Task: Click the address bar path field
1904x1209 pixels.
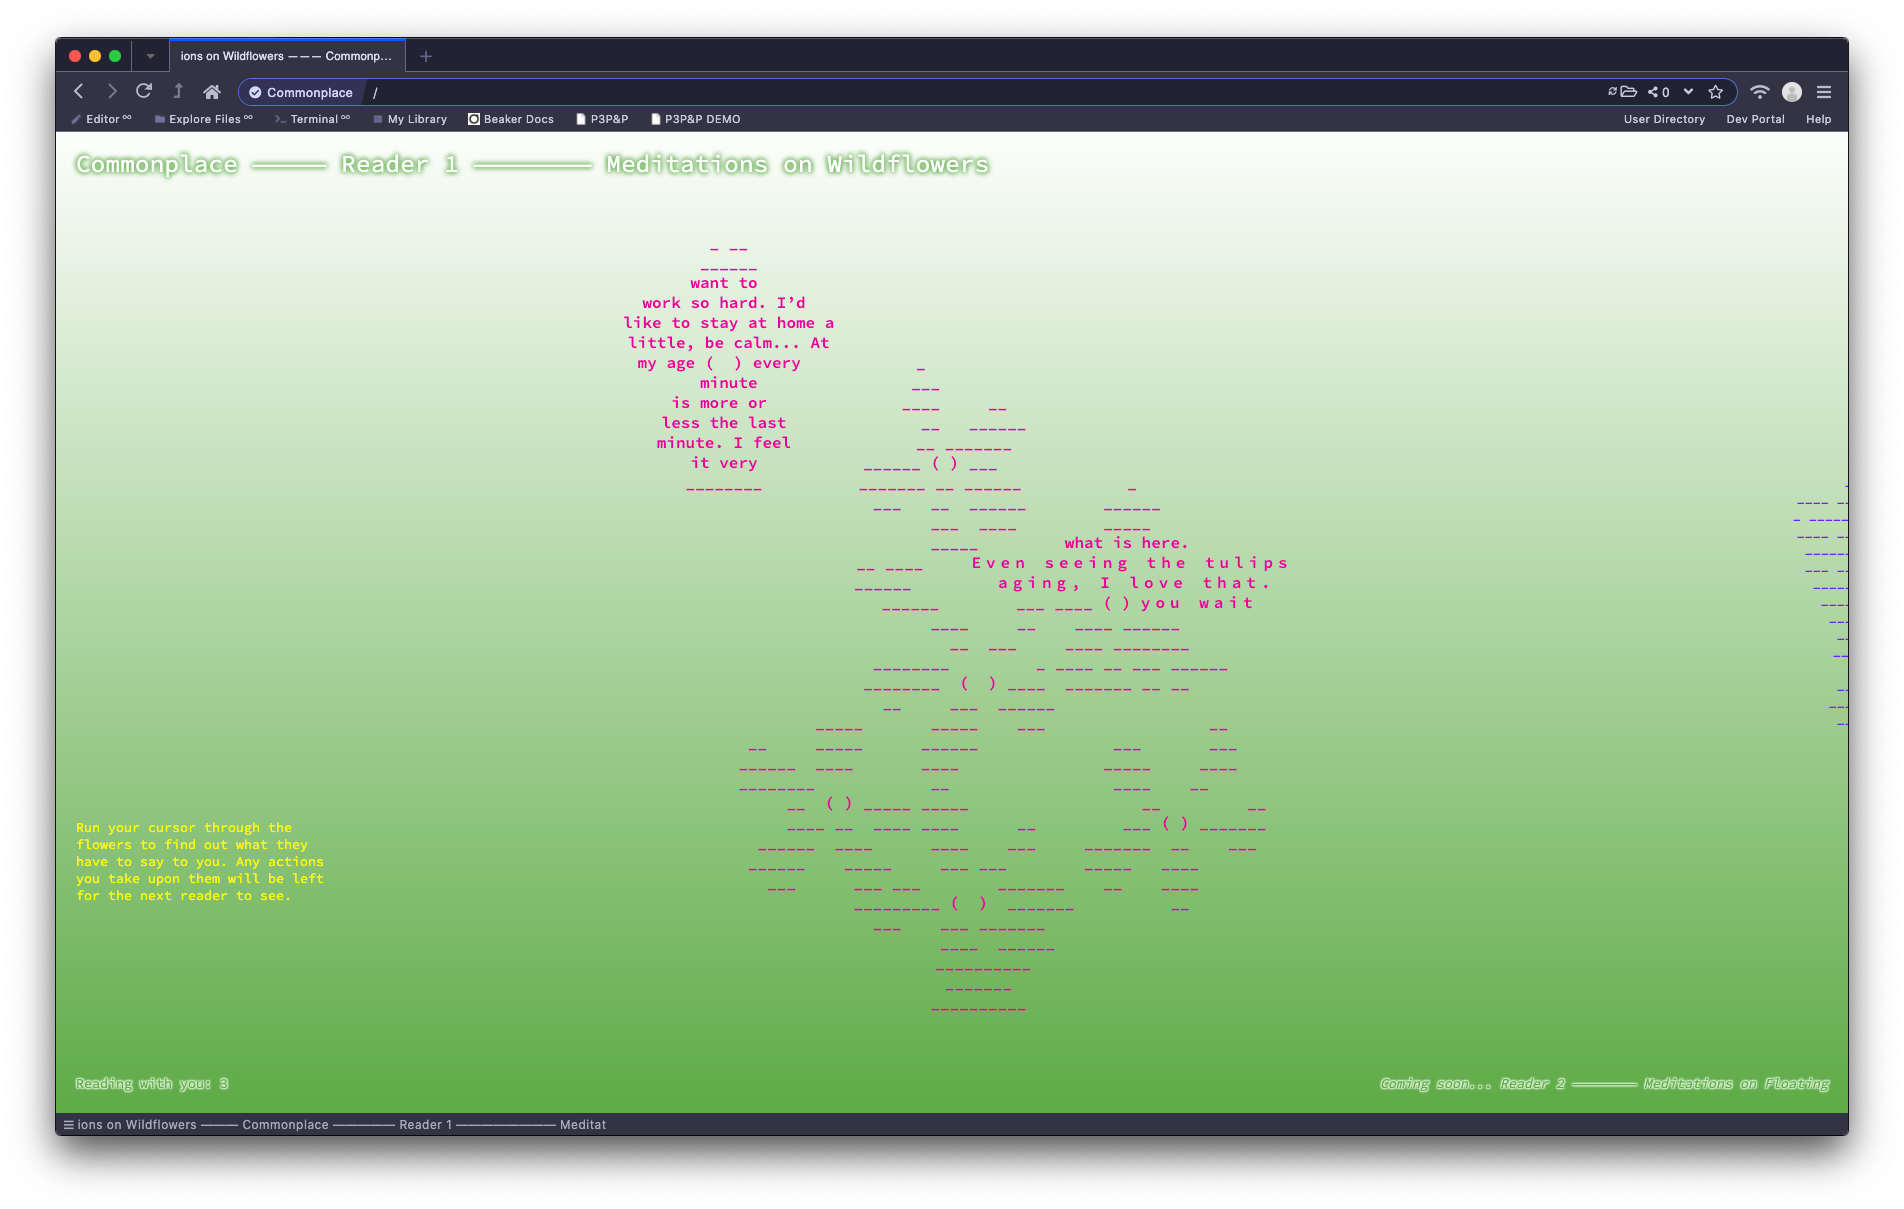Action: pyautogui.click(x=980, y=92)
